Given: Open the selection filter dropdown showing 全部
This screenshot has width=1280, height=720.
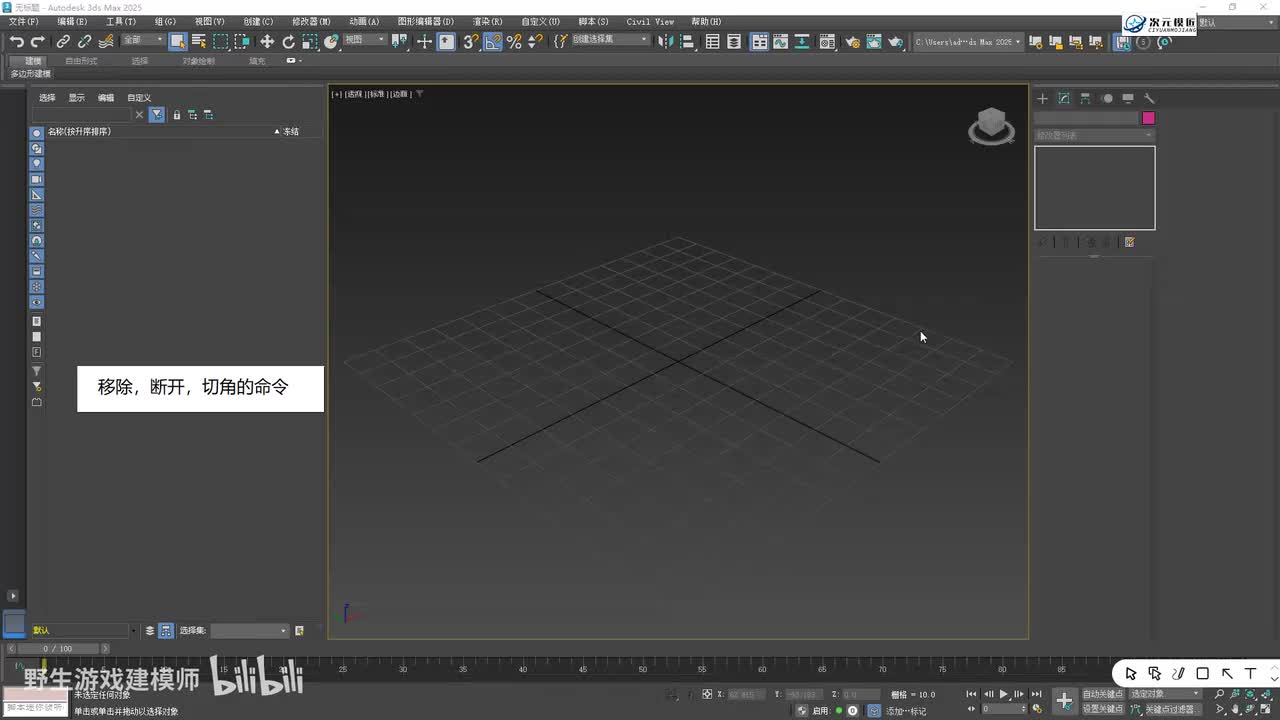Looking at the screenshot, I should [x=142, y=40].
